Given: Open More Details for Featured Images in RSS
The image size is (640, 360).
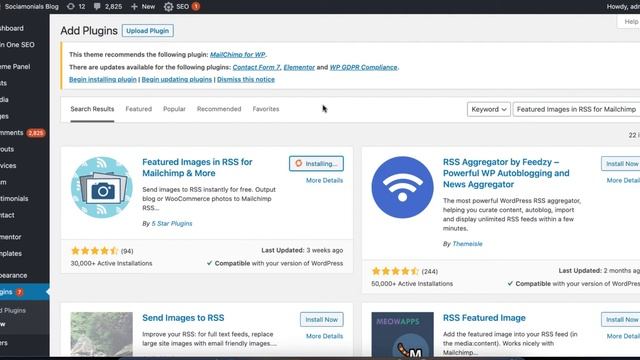Looking at the screenshot, I should click(x=324, y=180).
